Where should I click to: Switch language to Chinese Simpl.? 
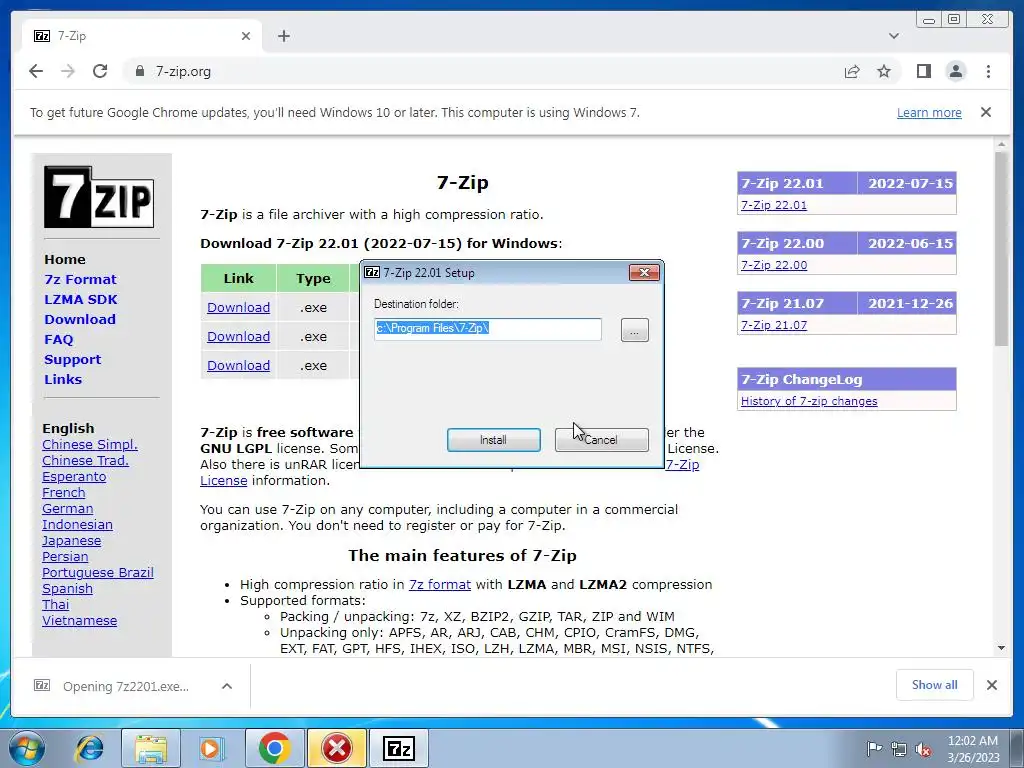click(x=89, y=445)
